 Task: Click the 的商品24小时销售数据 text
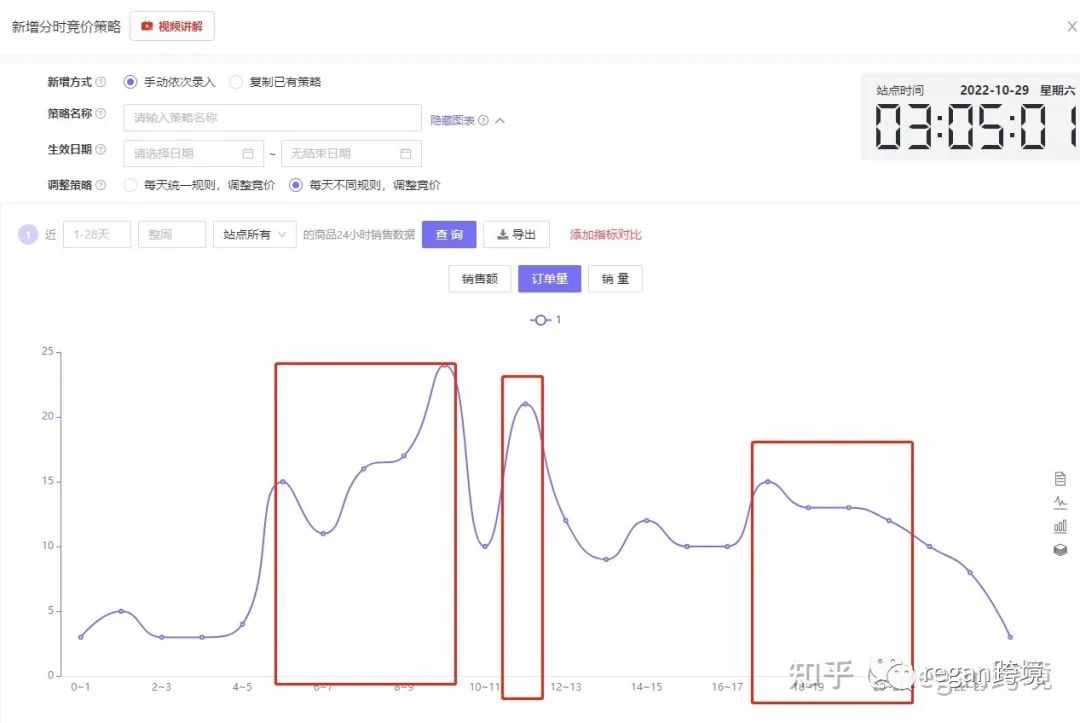pyautogui.click(x=359, y=235)
